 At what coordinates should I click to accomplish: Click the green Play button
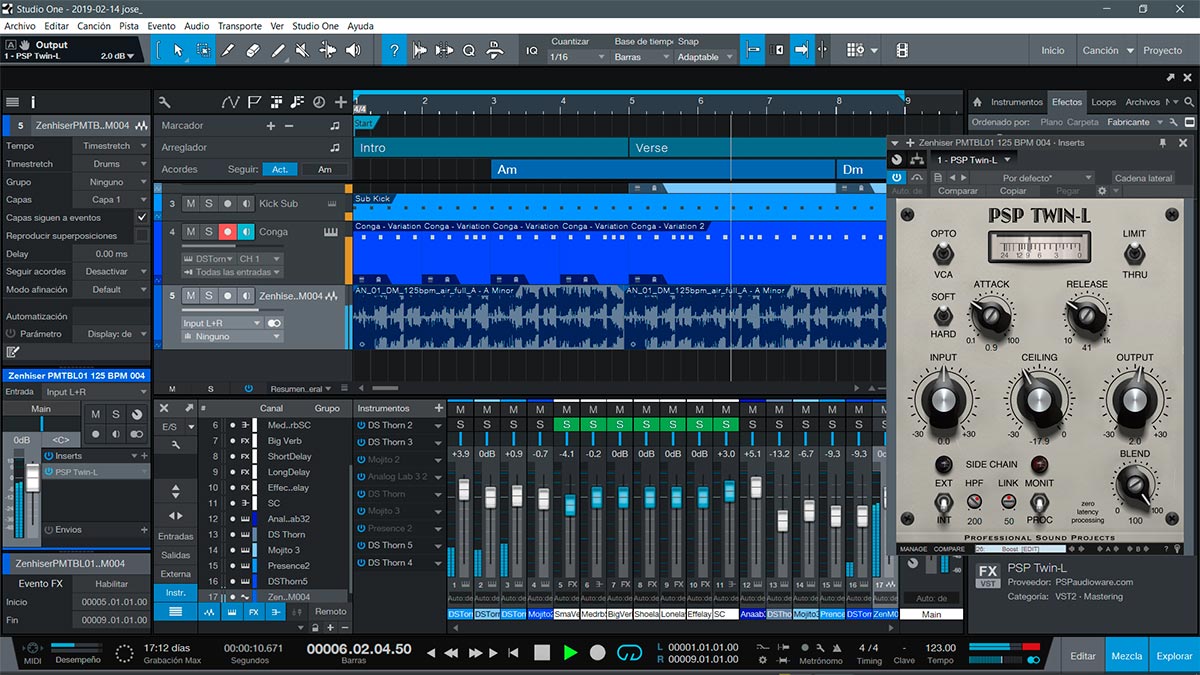[x=570, y=652]
